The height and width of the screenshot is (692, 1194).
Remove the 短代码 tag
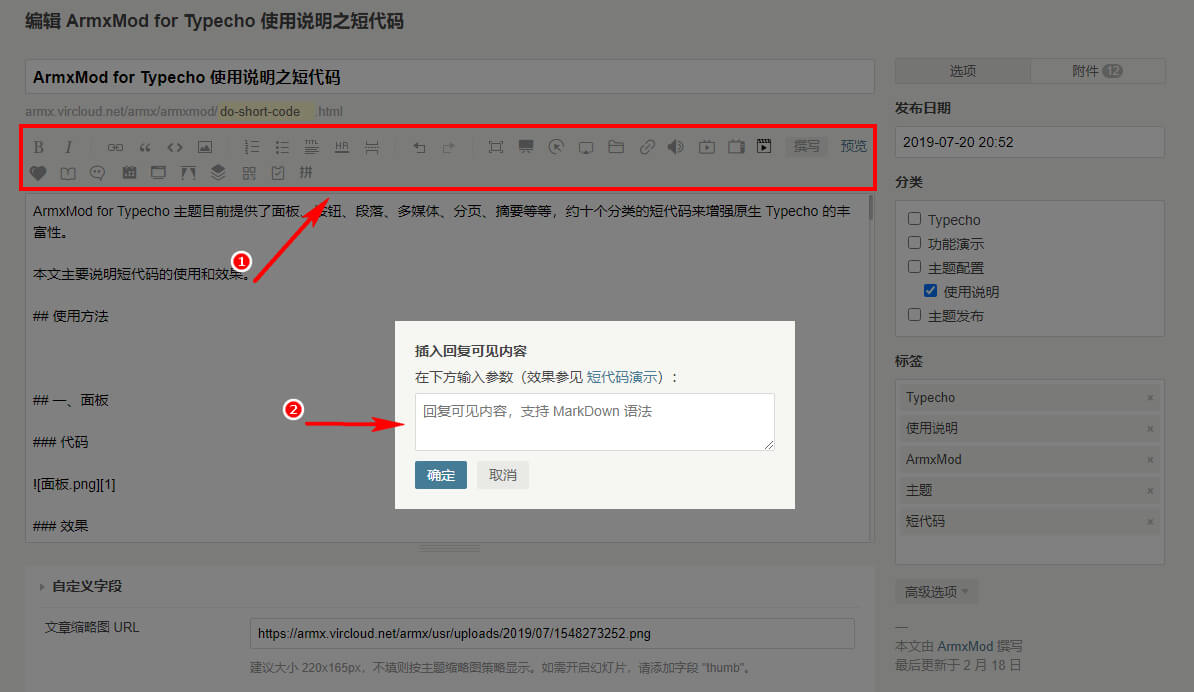click(x=1150, y=522)
